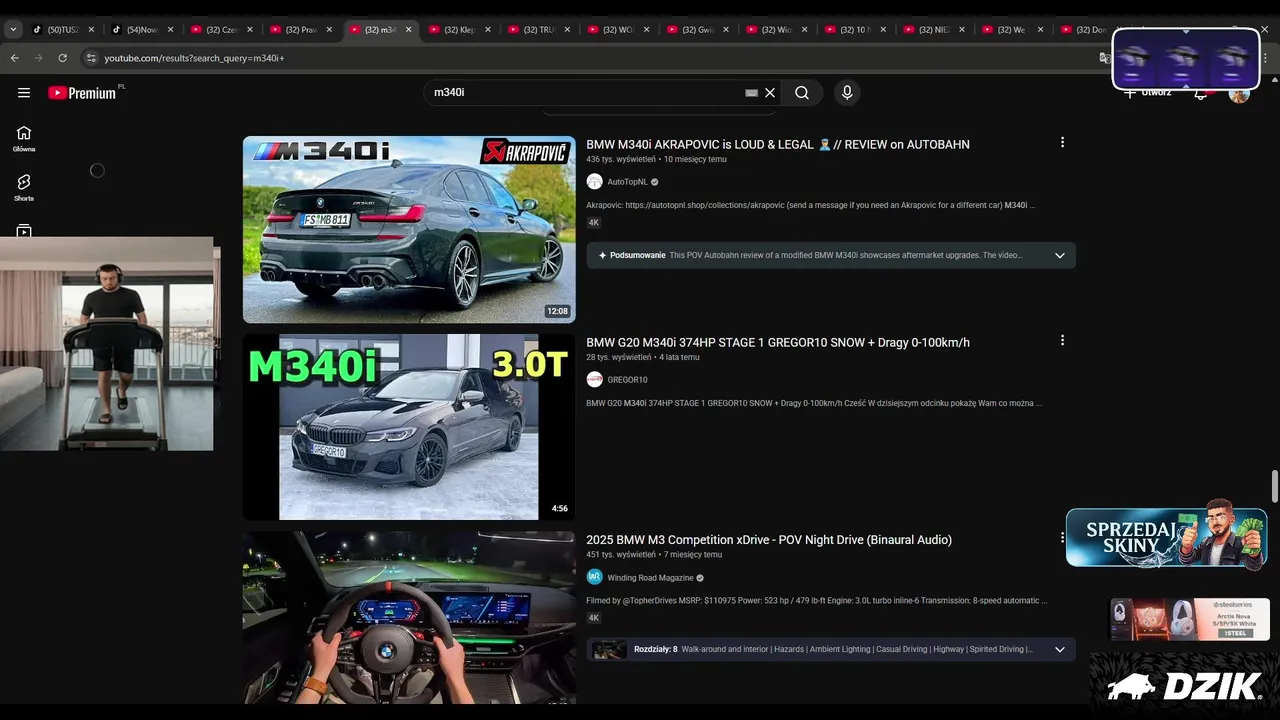Switch to the (32) Gwi YouTube tab

coord(696,30)
